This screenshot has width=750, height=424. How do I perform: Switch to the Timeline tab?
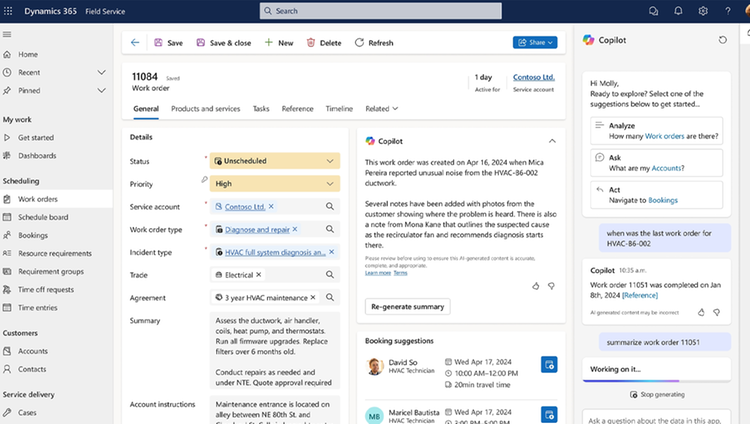[x=339, y=109]
